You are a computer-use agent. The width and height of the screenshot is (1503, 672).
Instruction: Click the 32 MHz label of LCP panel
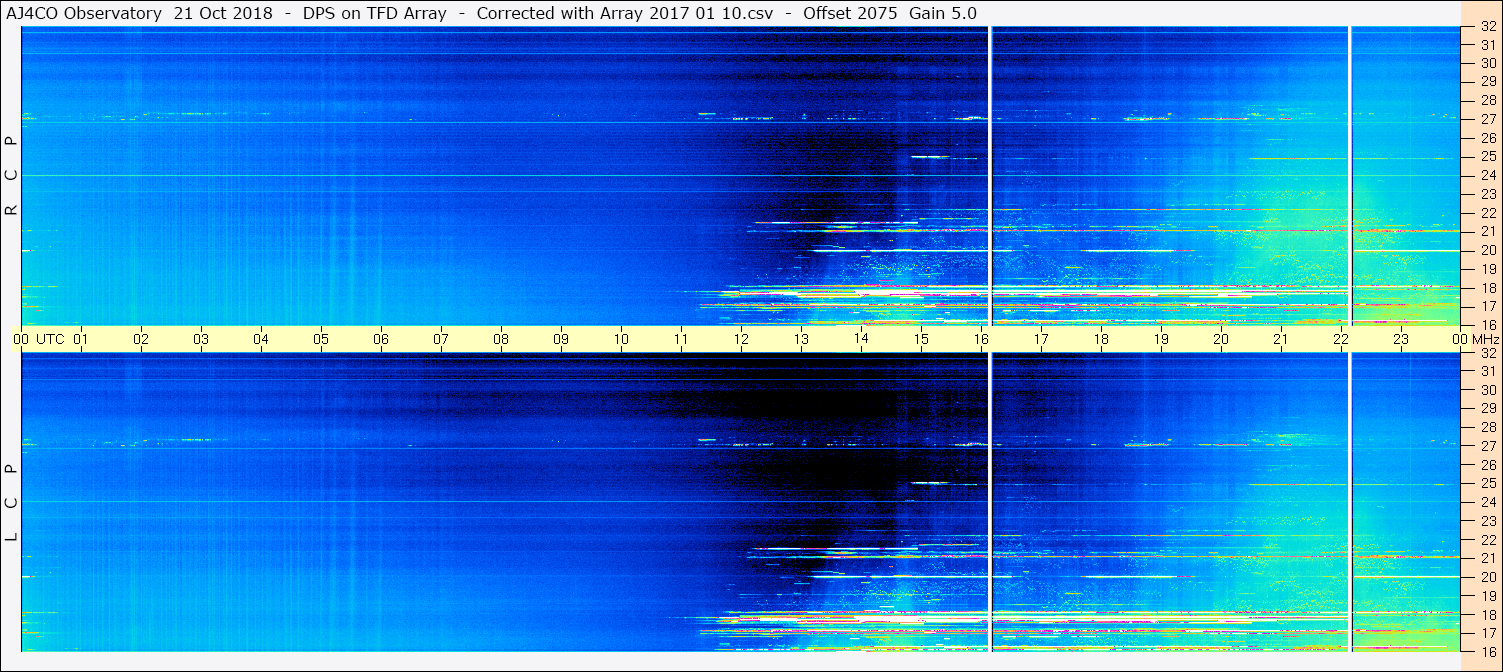point(1488,353)
